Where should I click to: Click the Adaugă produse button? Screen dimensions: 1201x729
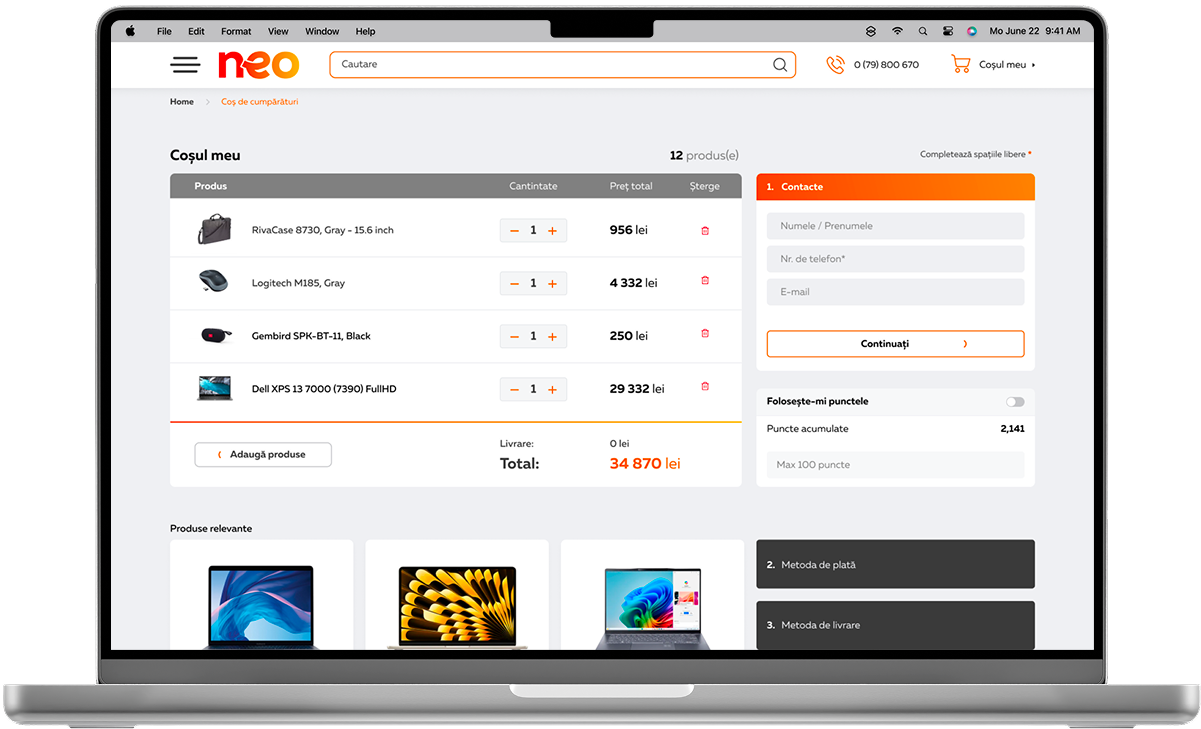tap(263, 455)
